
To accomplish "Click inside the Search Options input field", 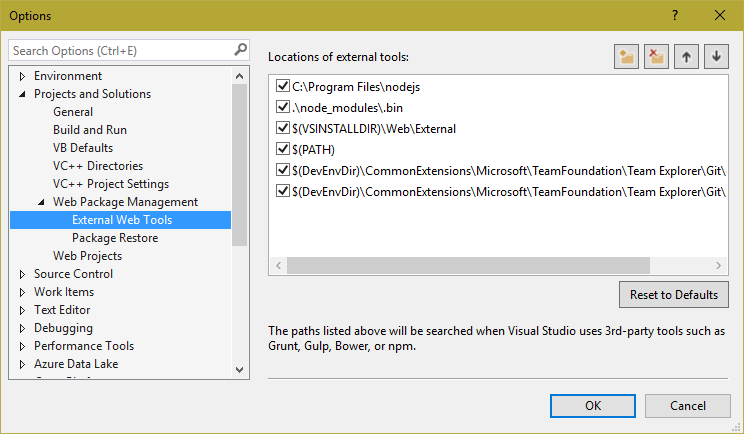I will (120, 50).
